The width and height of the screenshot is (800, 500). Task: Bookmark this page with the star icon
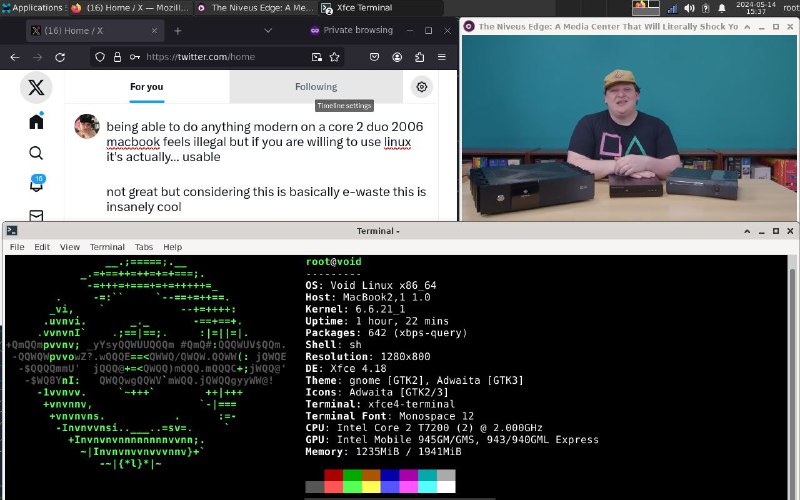(334, 57)
